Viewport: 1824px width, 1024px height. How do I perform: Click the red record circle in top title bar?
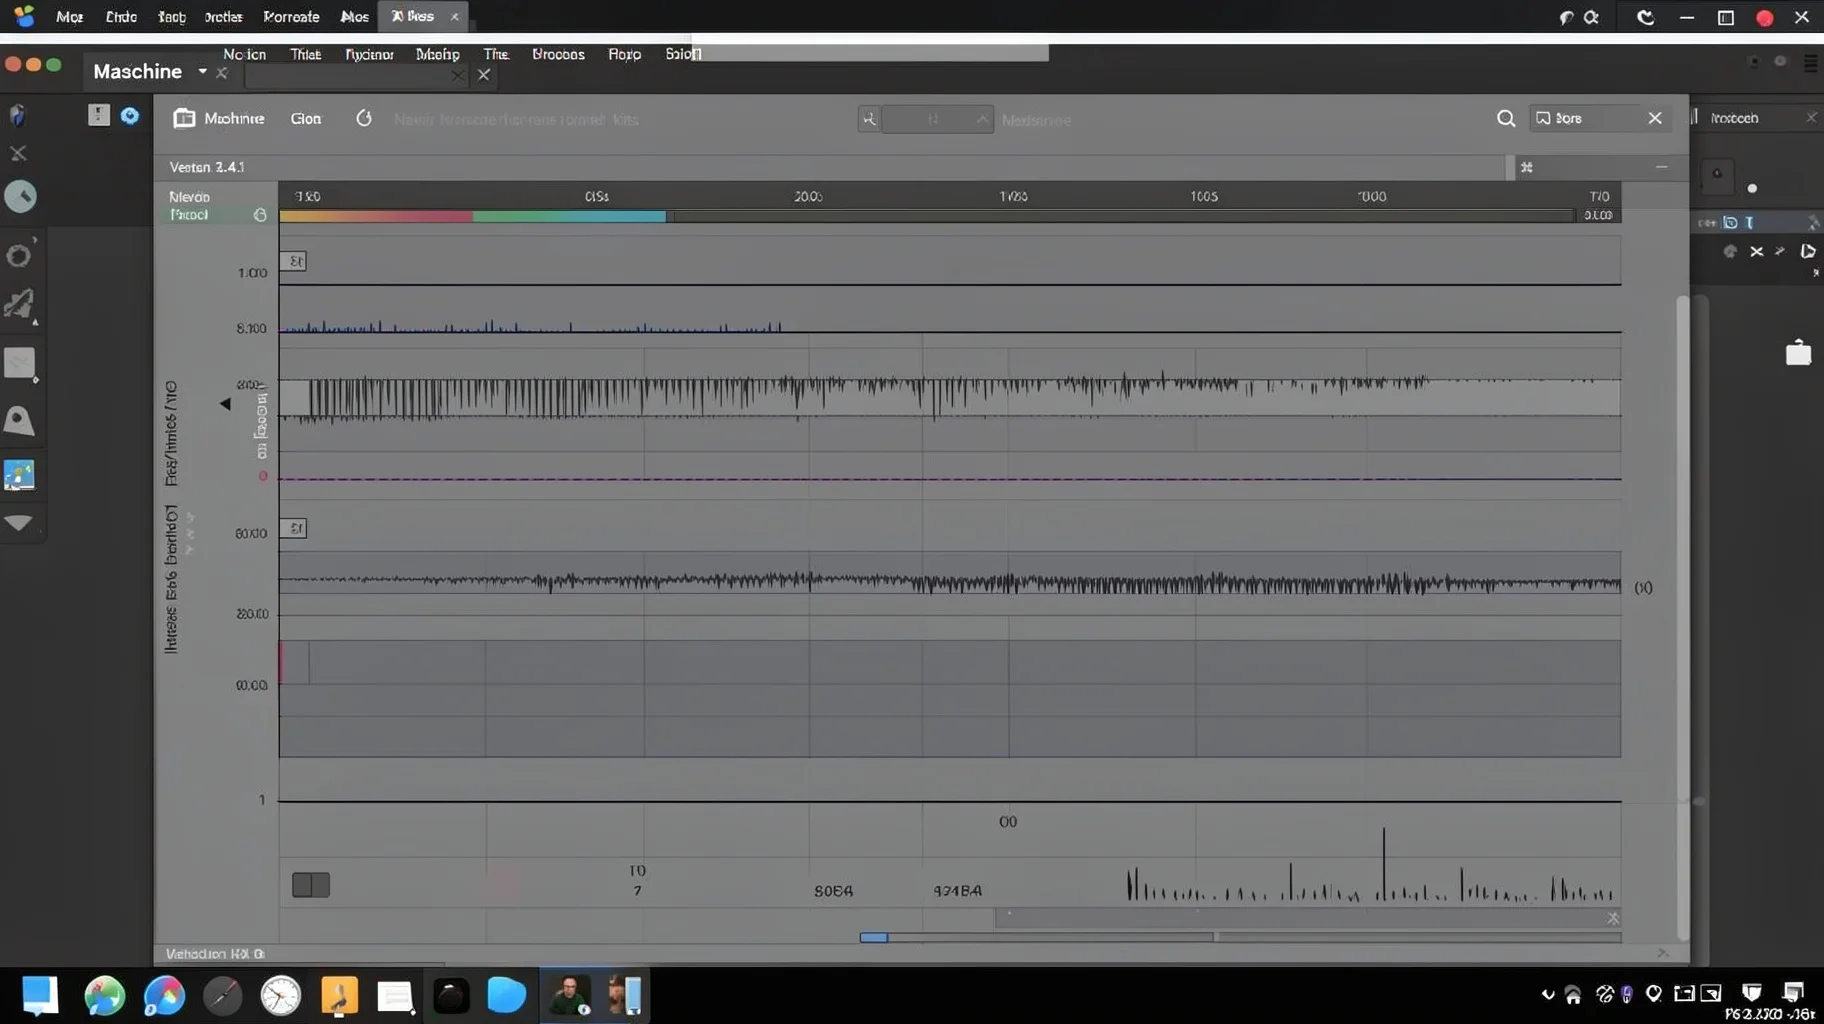[1764, 18]
